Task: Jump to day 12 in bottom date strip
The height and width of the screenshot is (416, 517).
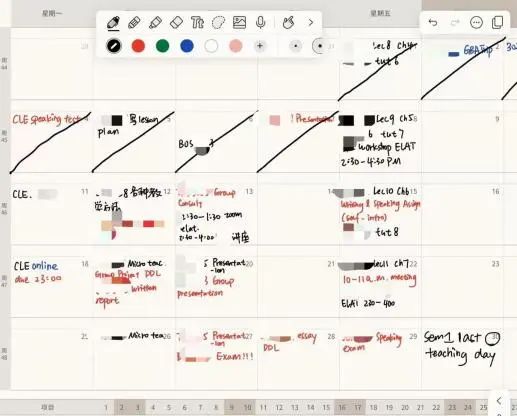Action: [279, 407]
